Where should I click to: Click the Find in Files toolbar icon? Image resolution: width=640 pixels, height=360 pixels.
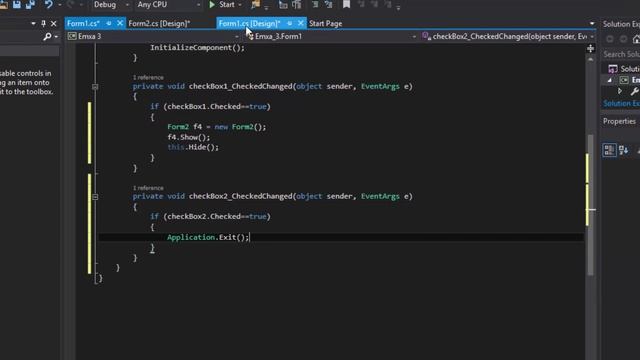click(x=256, y=5)
